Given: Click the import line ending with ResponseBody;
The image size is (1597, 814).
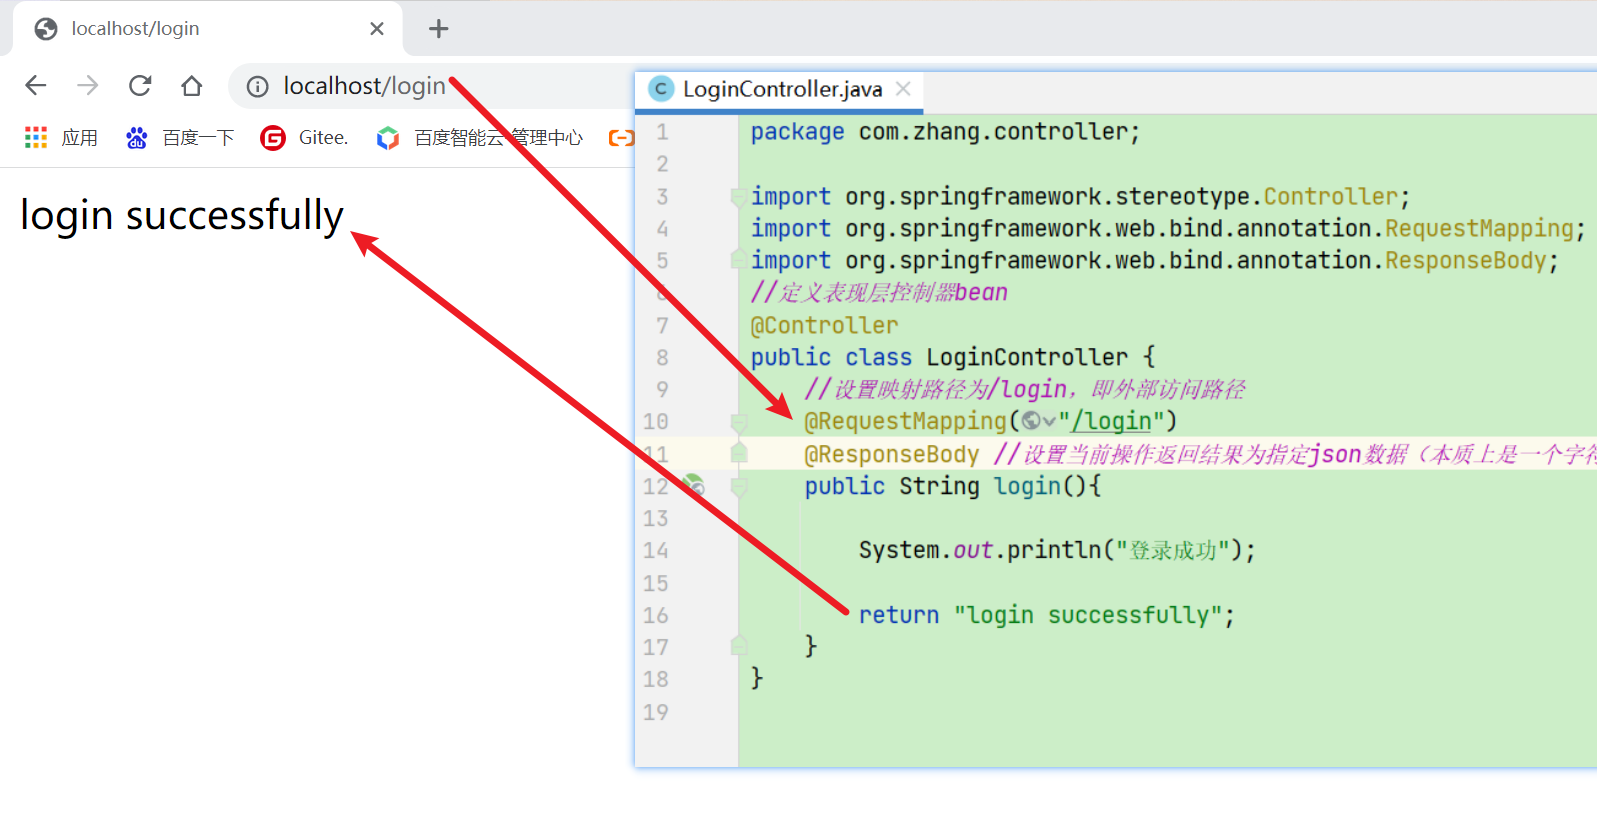Looking at the screenshot, I should [x=1155, y=260].
